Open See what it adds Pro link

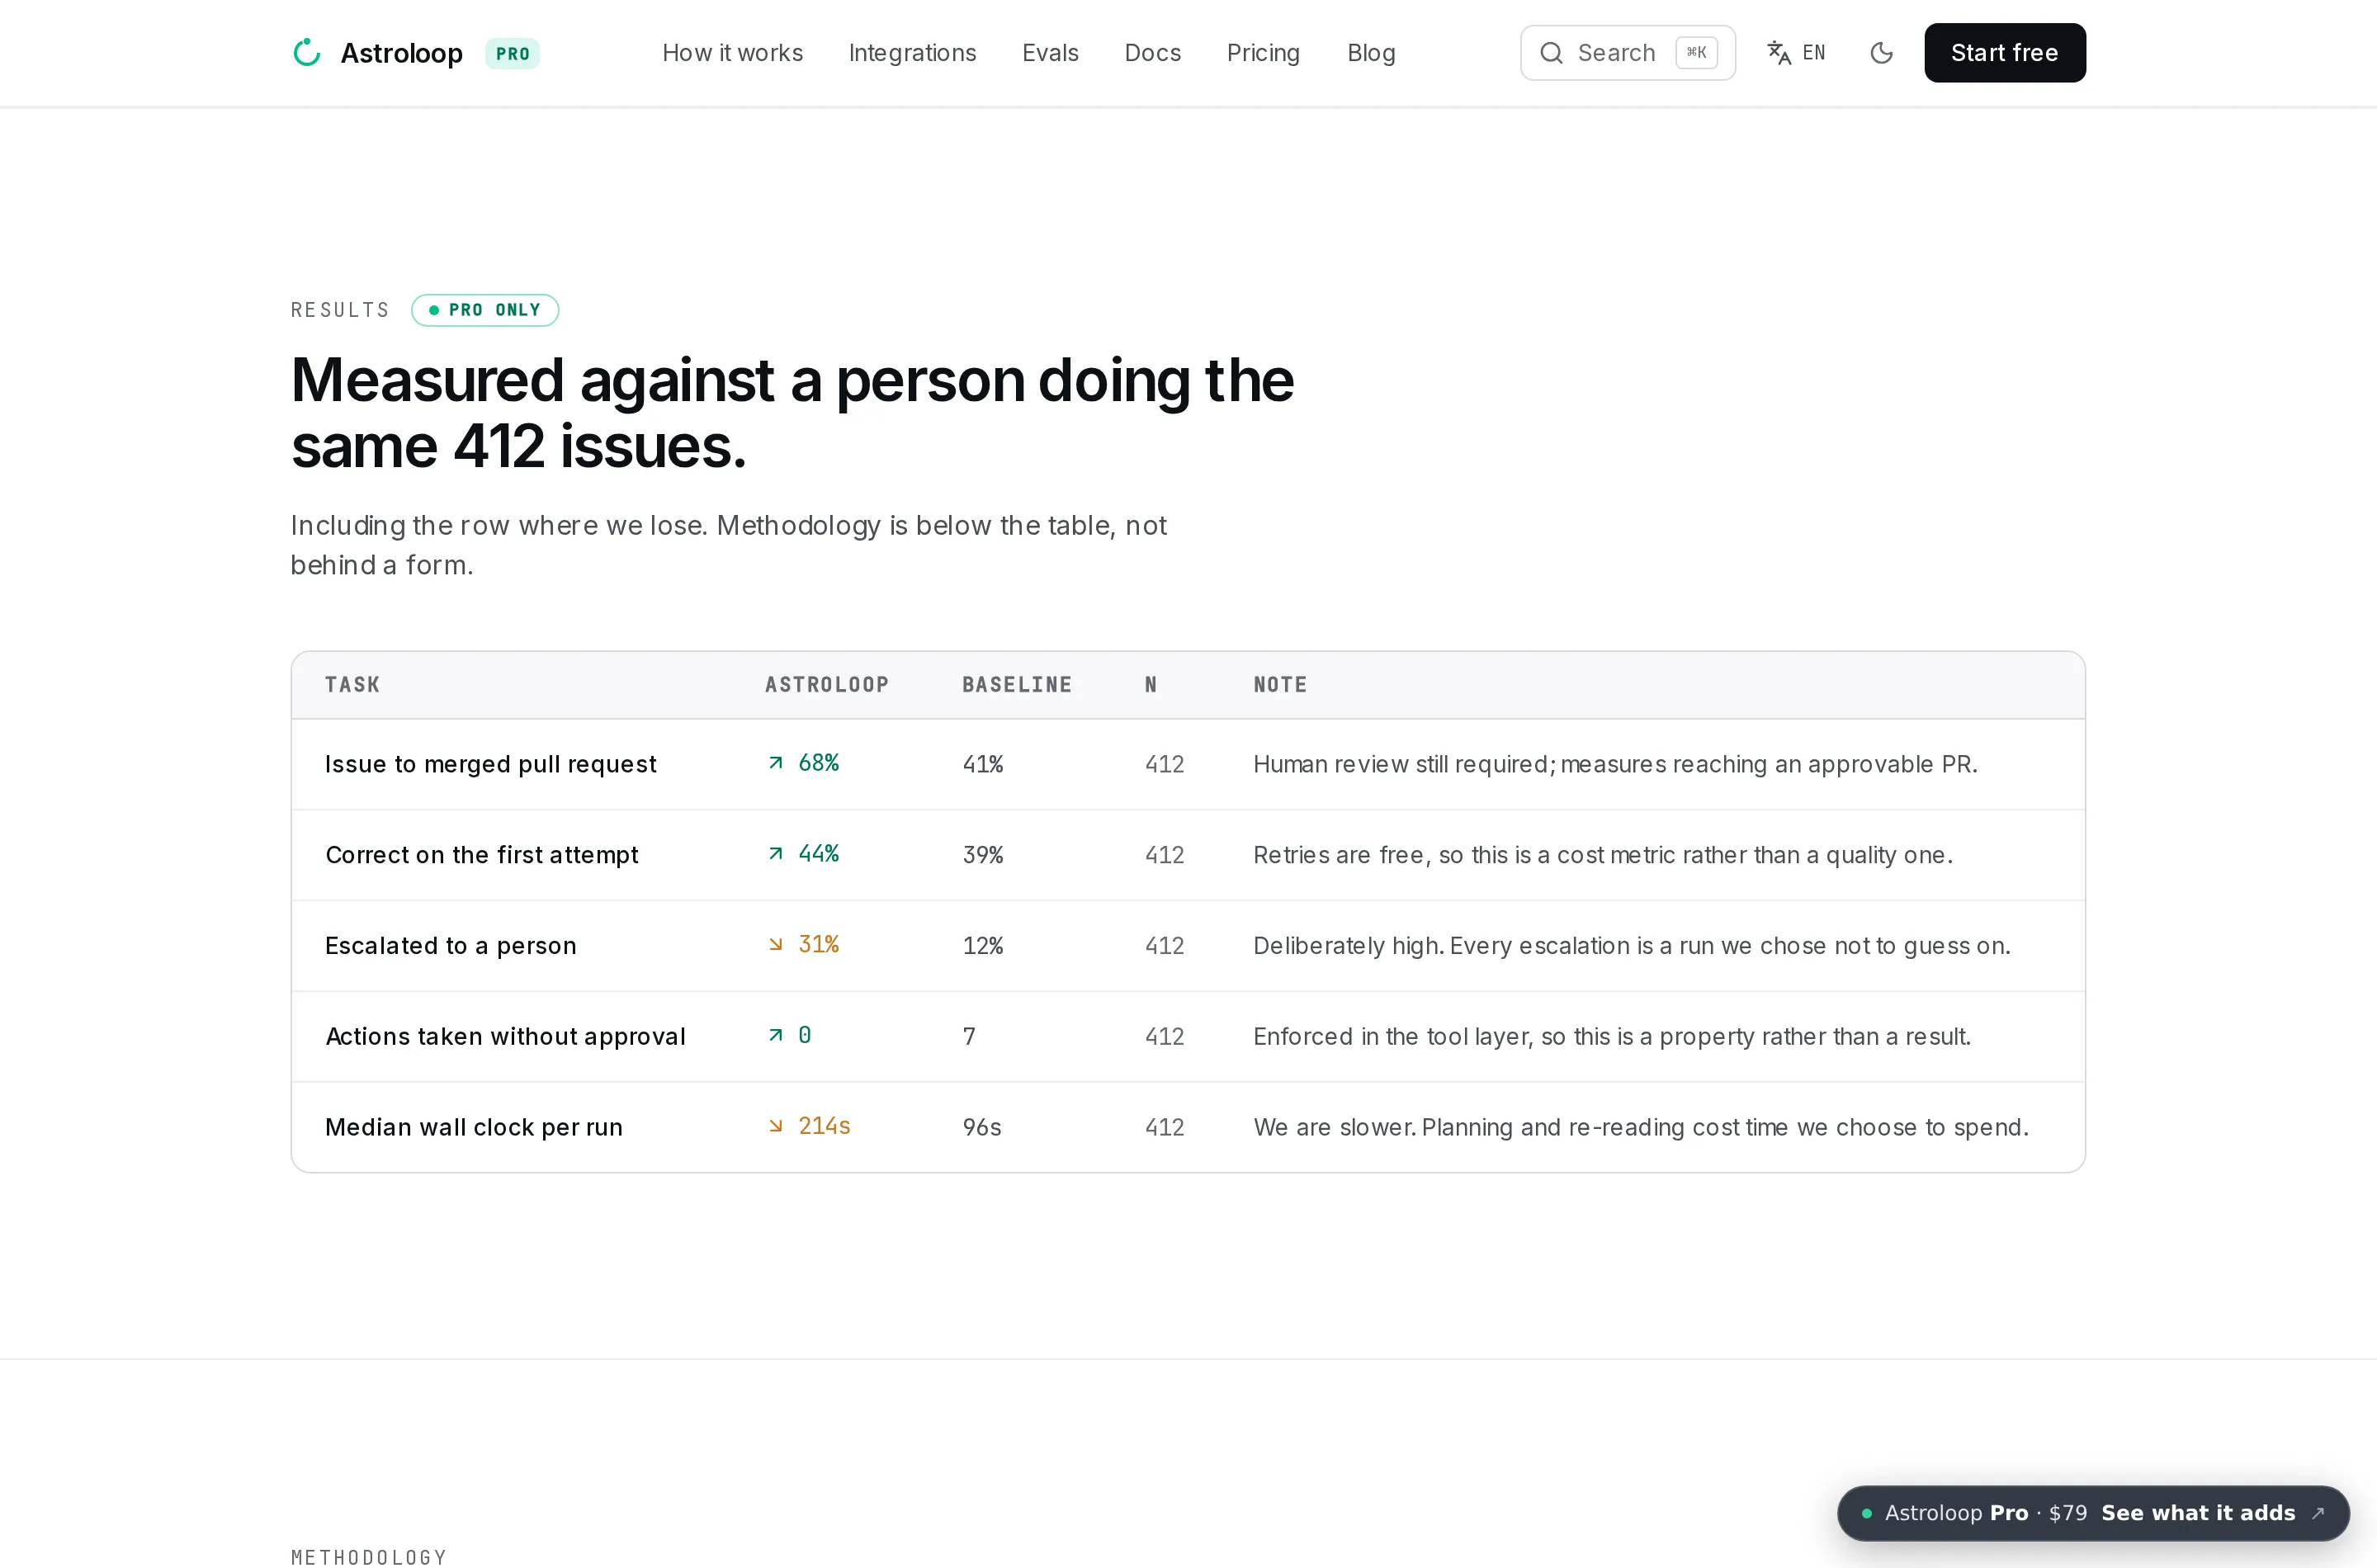click(x=2198, y=1513)
